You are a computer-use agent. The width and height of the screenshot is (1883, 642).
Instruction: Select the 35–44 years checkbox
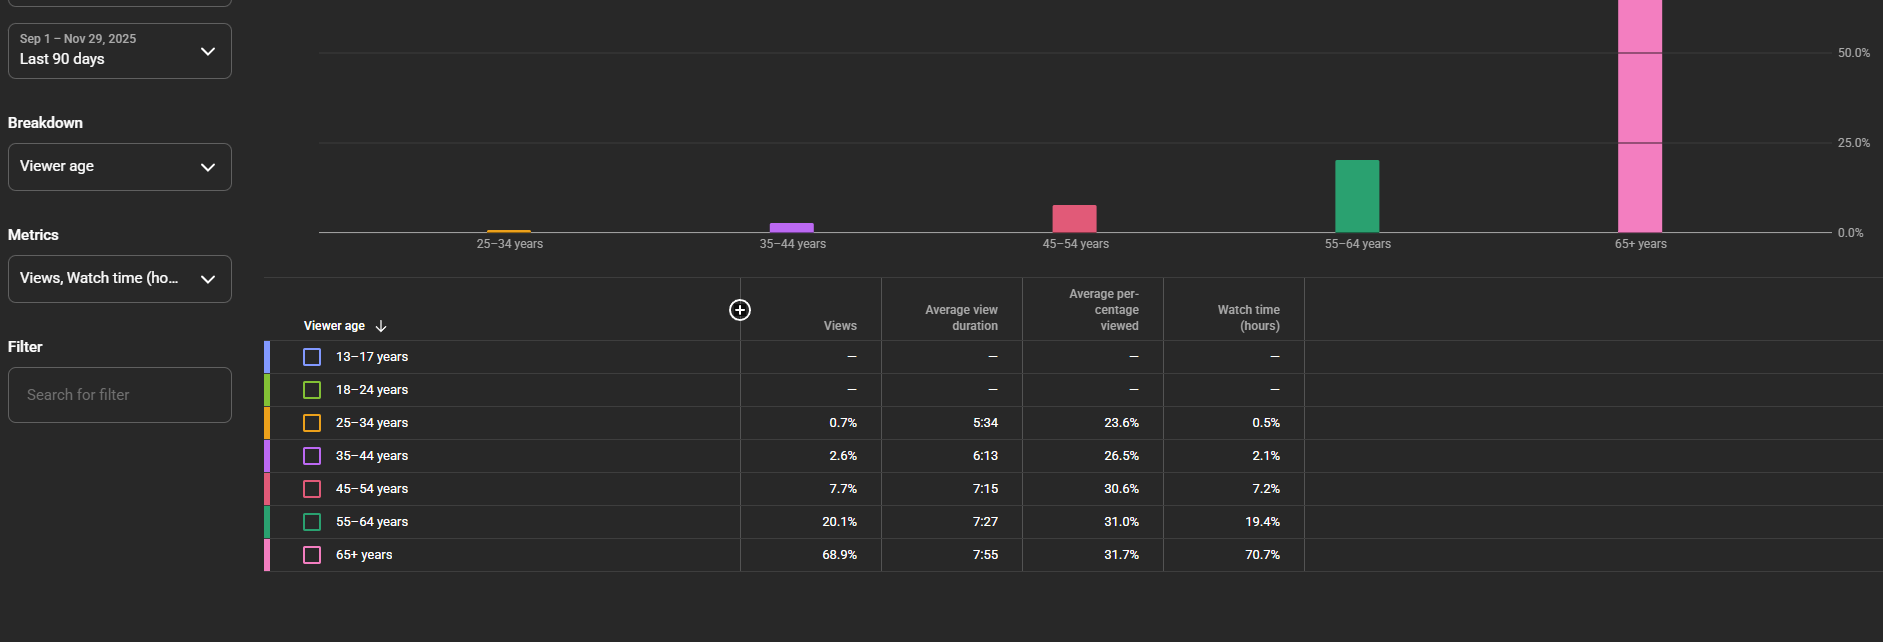tap(312, 456)
